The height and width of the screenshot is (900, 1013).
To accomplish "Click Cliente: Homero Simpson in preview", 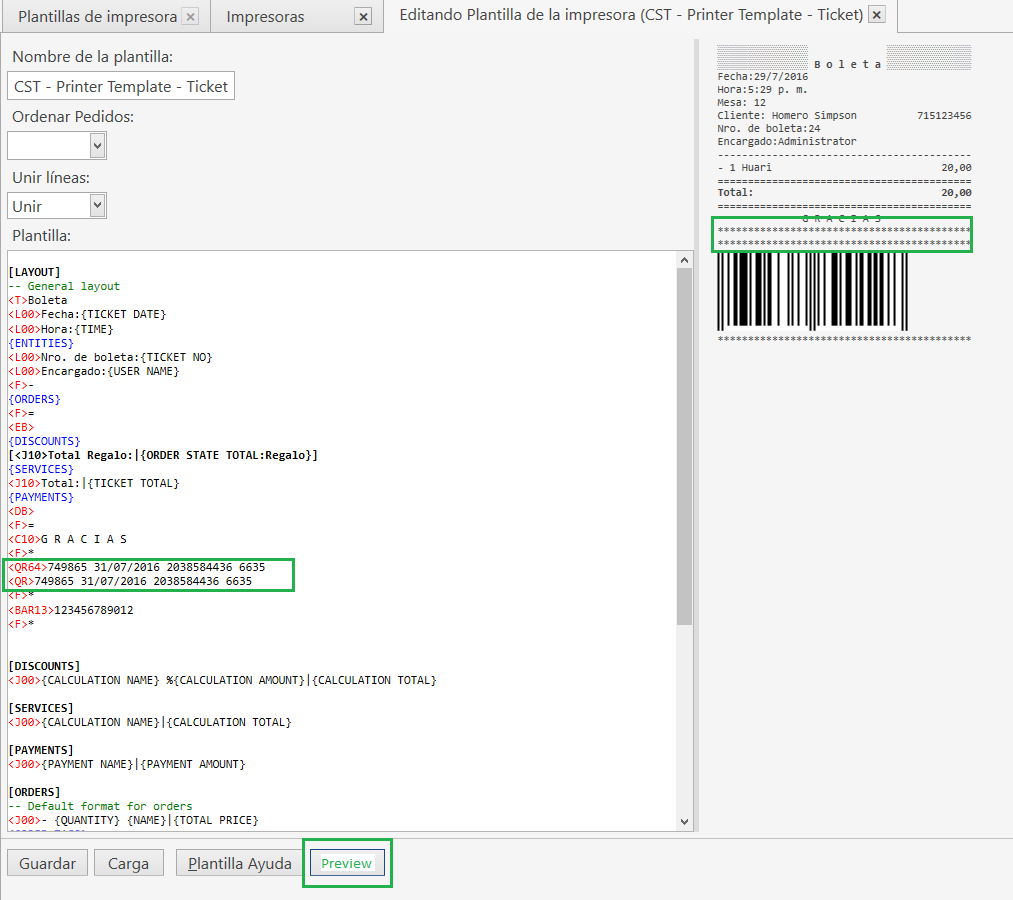I will click(x=787, y=116).
